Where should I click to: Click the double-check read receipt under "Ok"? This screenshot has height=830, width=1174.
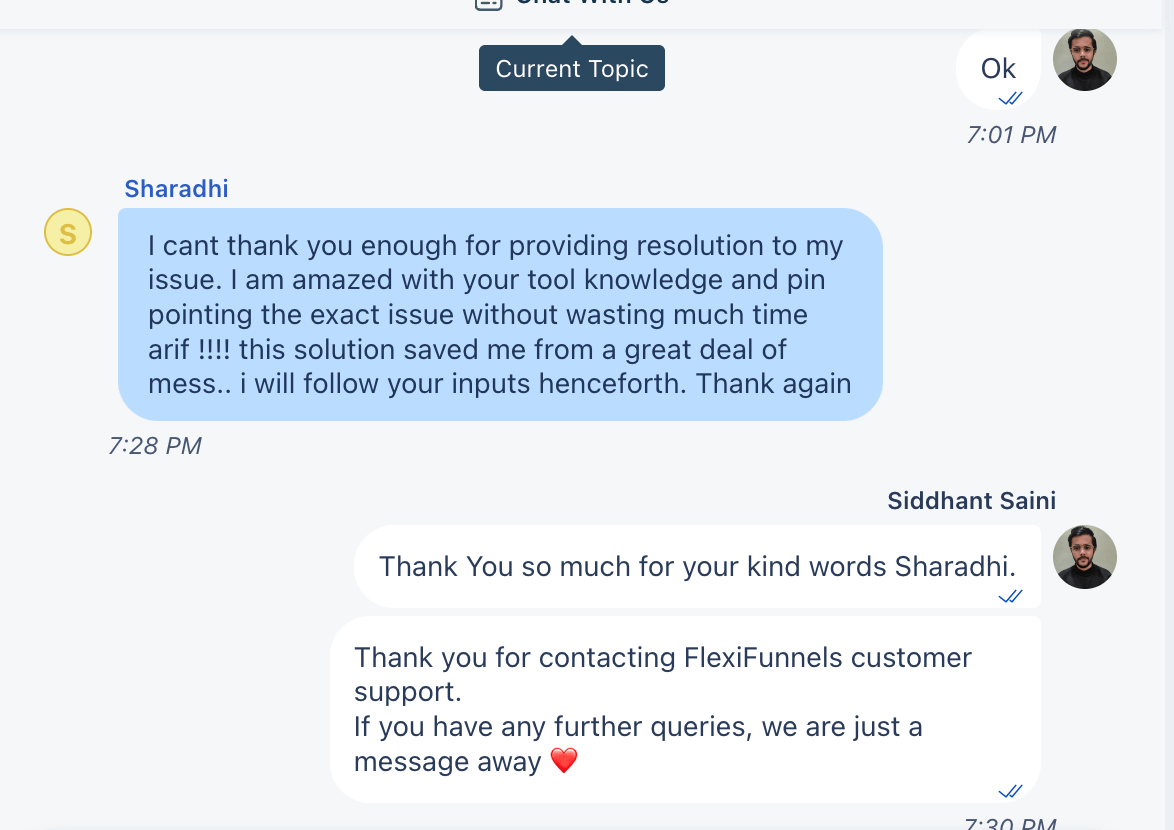(x=1011, y=98)
